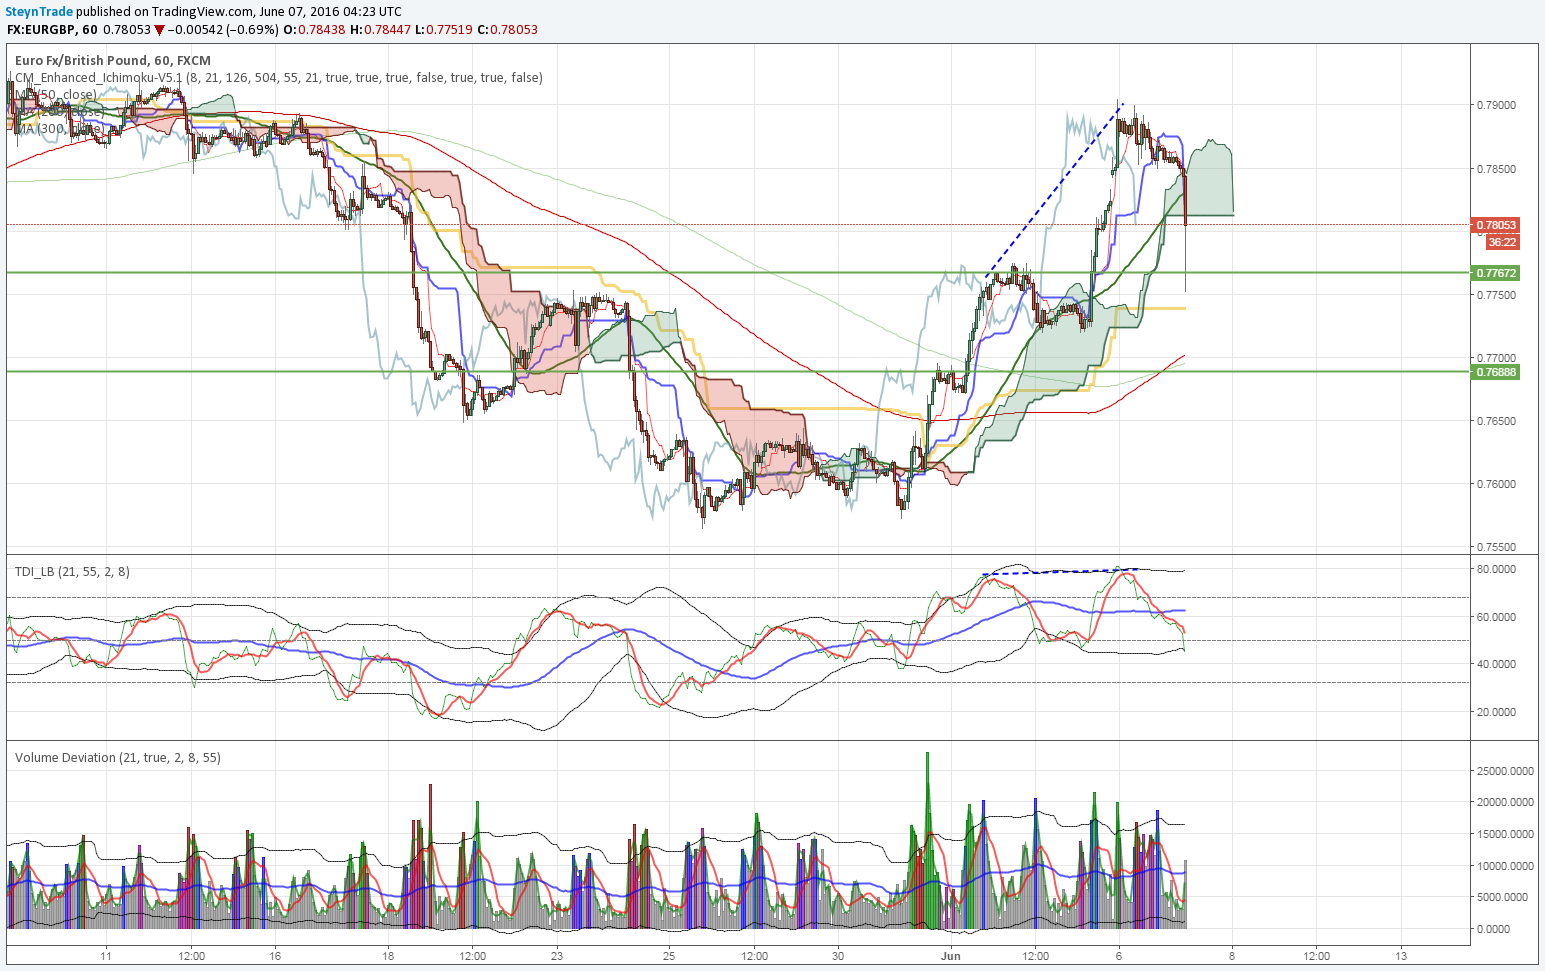This screenshot has width=1545, height=971.
Task: Click the date 11 on the time axis
Action: [106, 956]
